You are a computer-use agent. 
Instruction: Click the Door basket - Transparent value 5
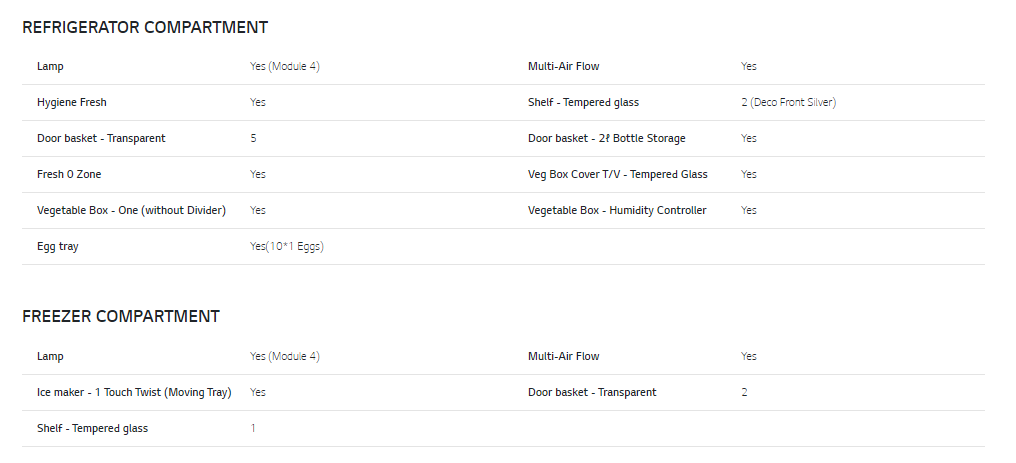(253, 138)
